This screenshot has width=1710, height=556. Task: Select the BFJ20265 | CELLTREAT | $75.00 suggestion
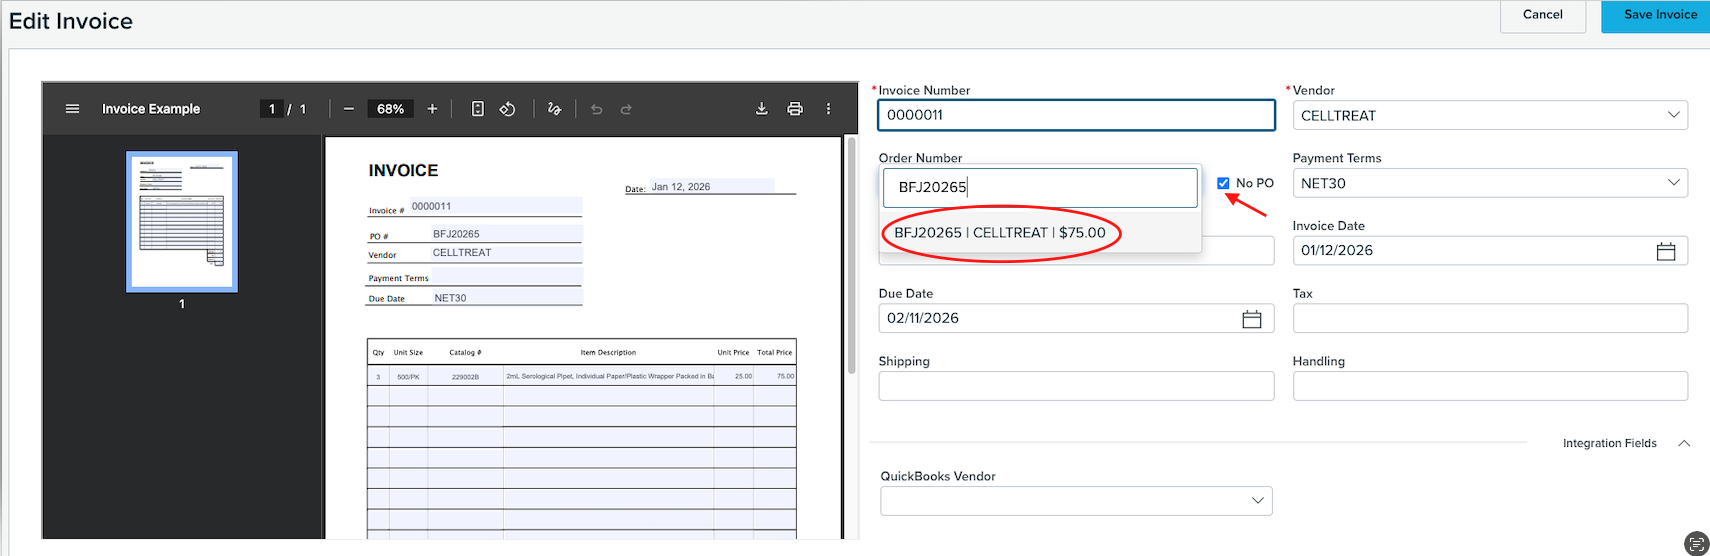pyautogui.click(x=1040, y=232)
